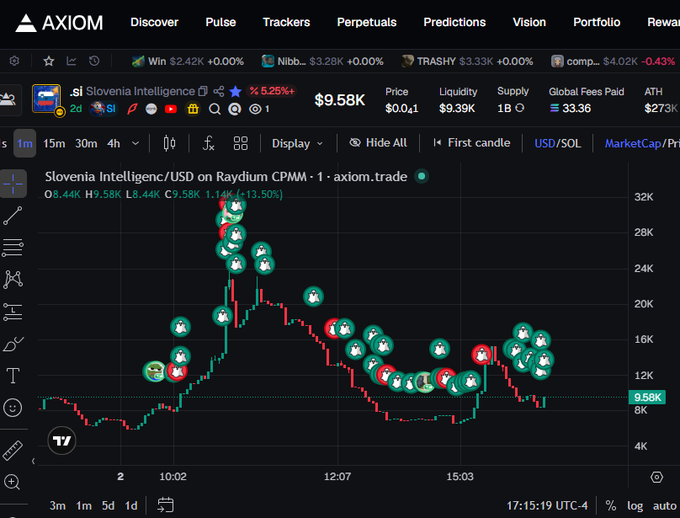Open the Trackers tab
The image size is (680, 518).
pos(287,22)
